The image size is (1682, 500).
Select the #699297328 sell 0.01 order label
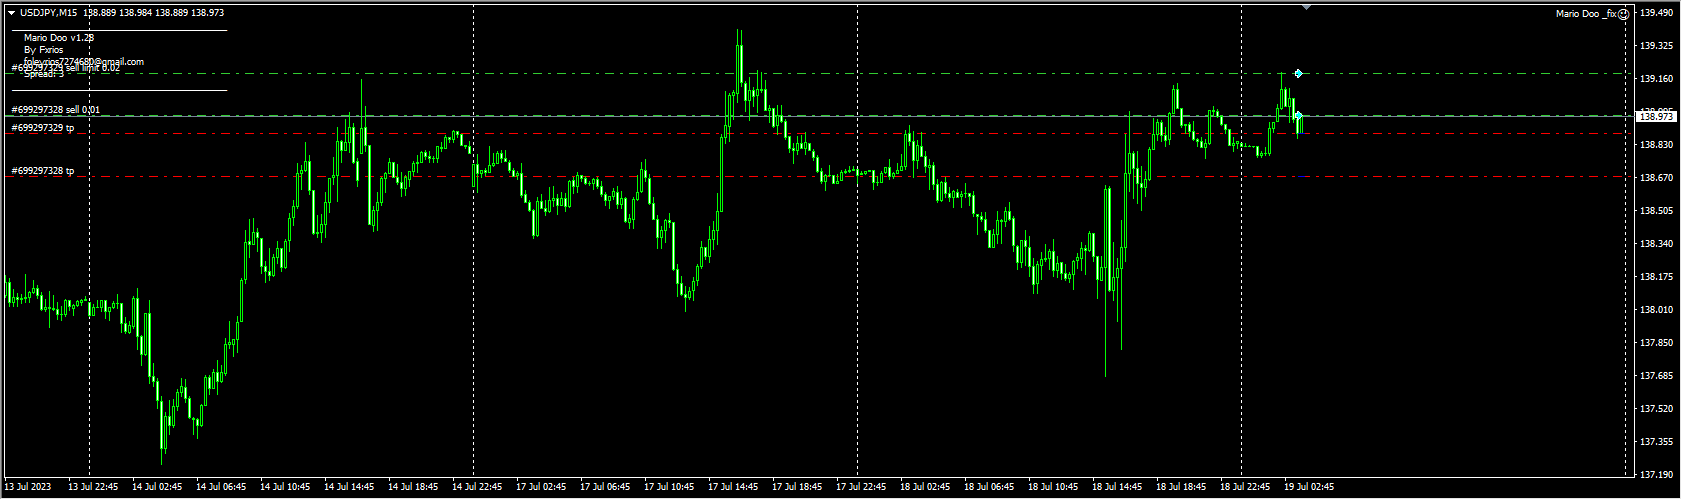click(x=56, y=110)
